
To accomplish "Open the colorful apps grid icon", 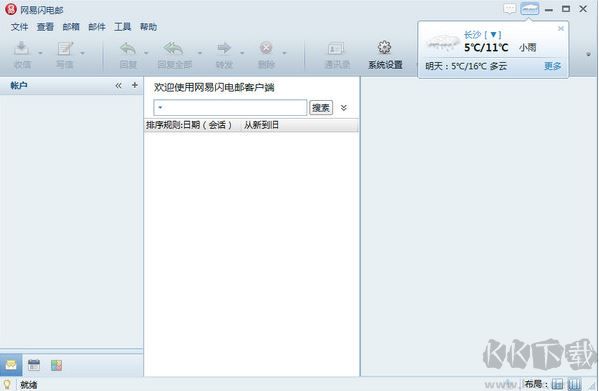I will tap(56, 365).
